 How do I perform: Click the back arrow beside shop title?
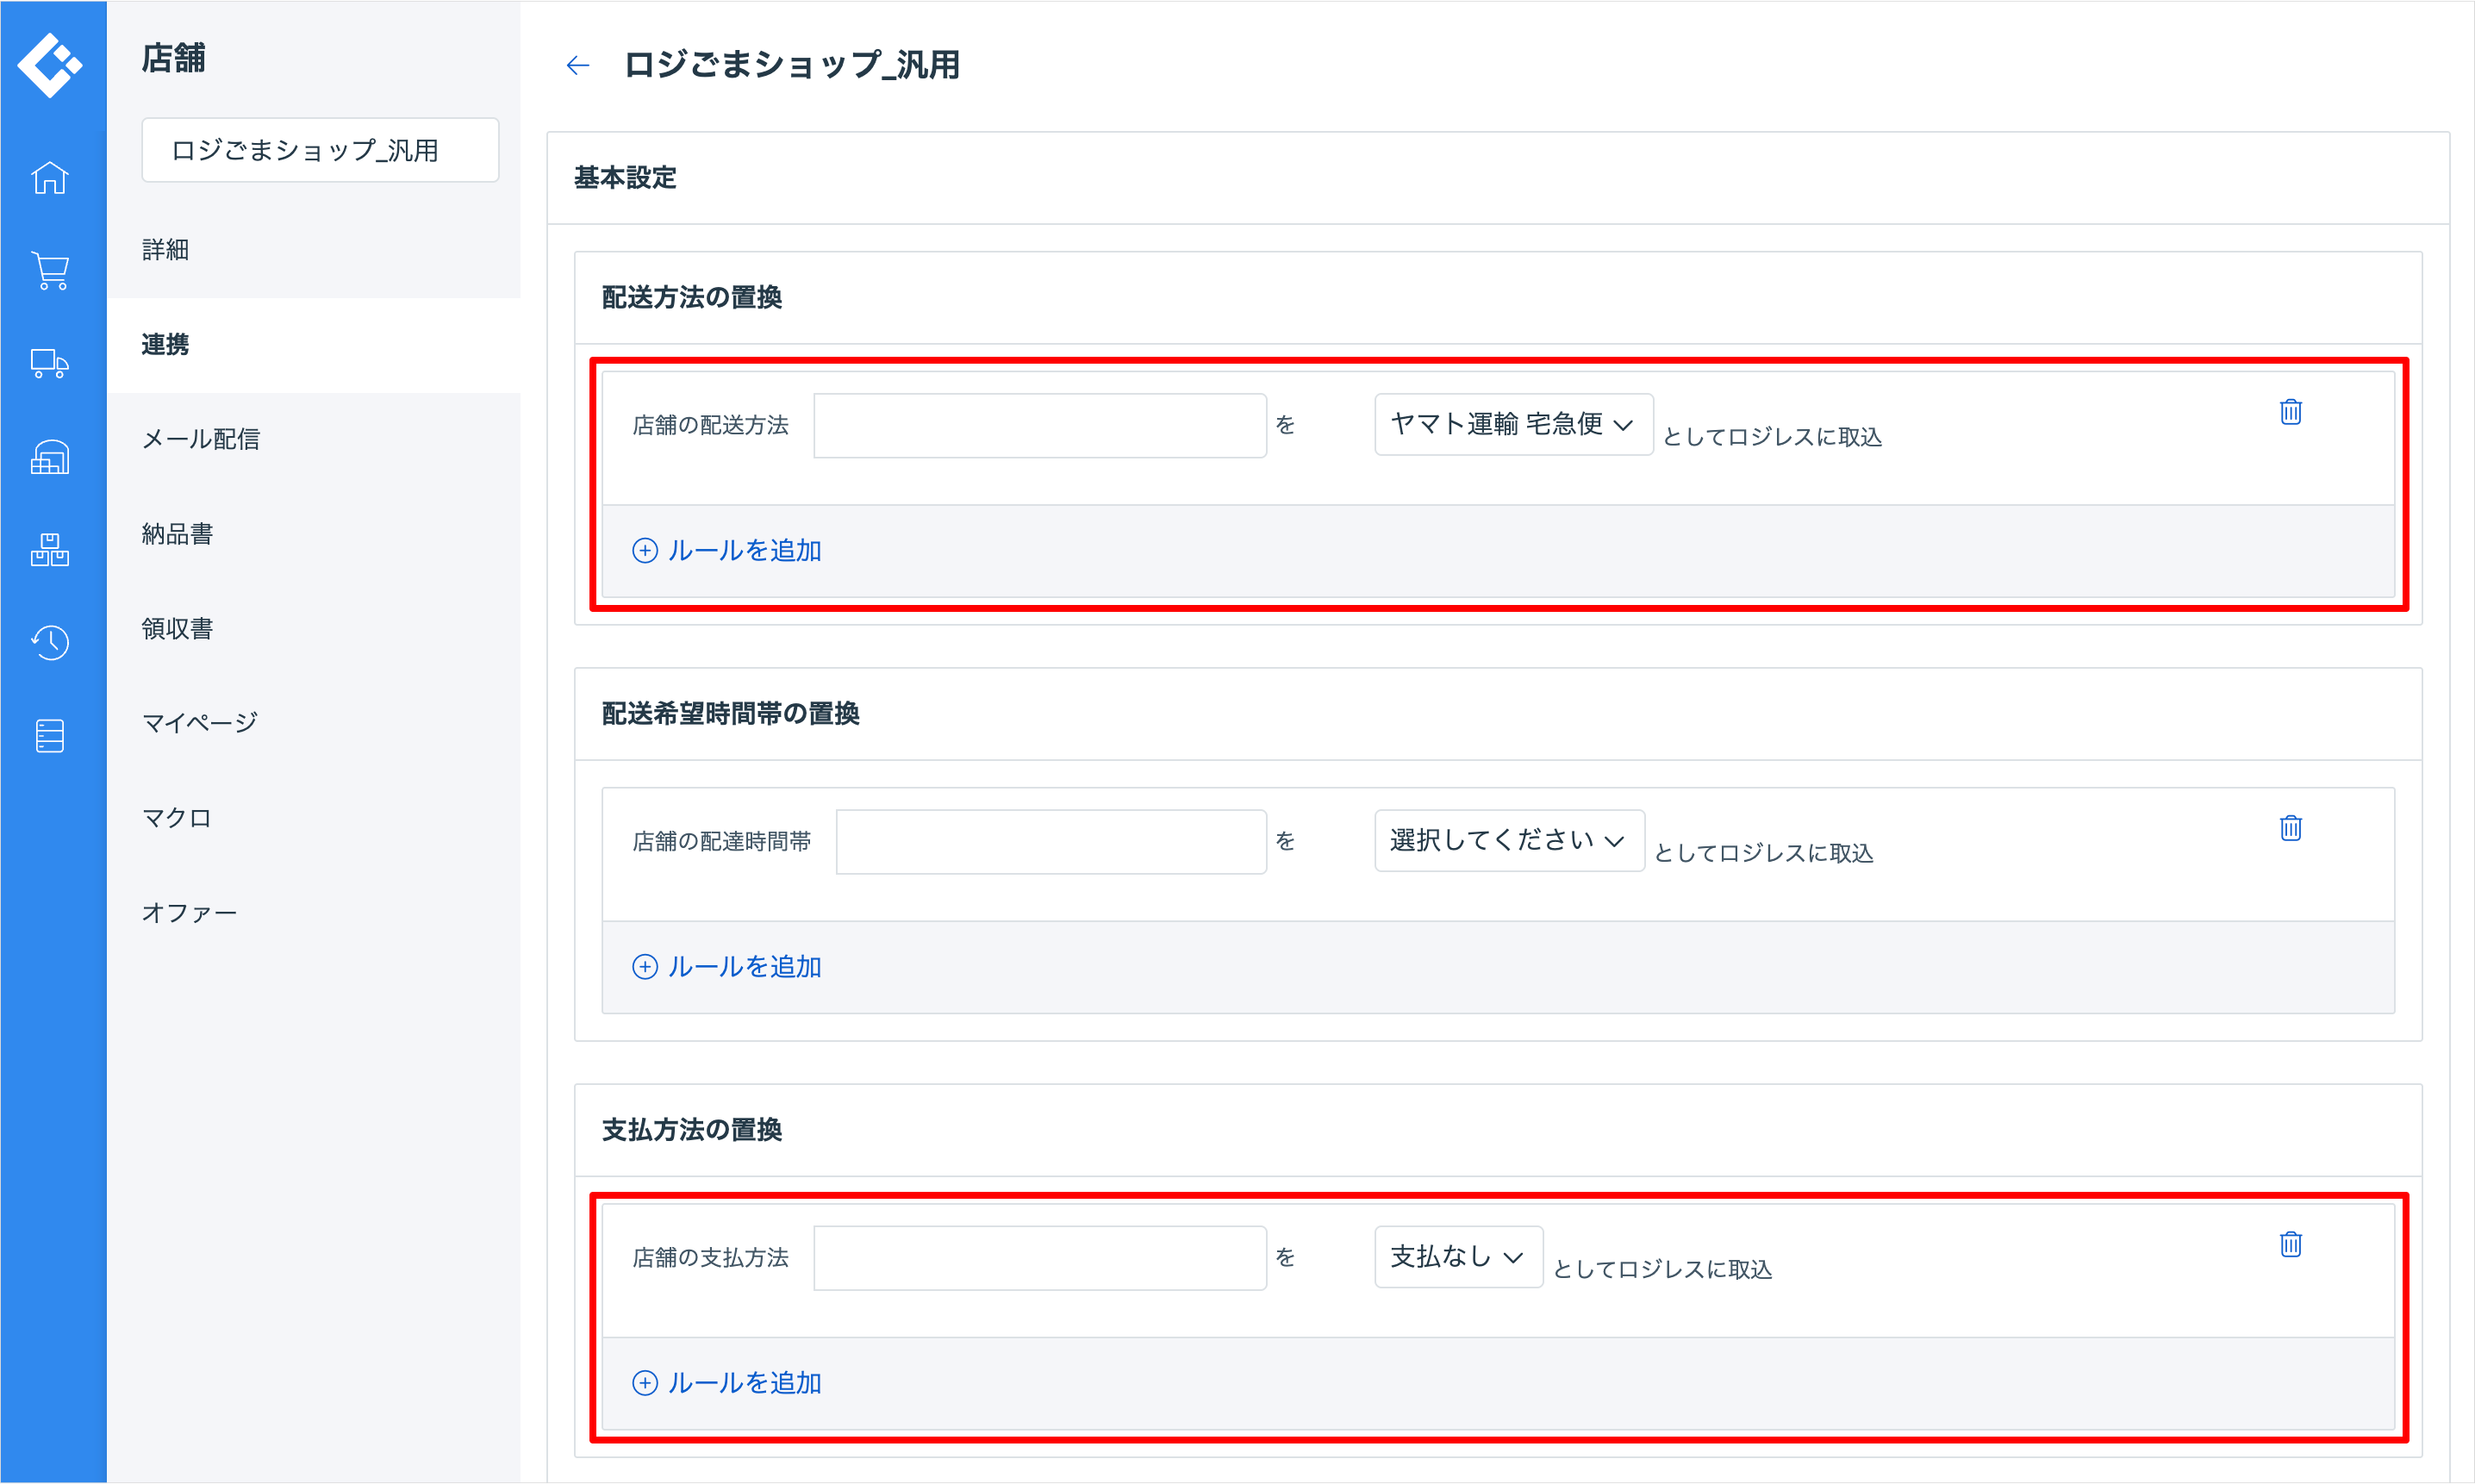click(x=578, y=66)
